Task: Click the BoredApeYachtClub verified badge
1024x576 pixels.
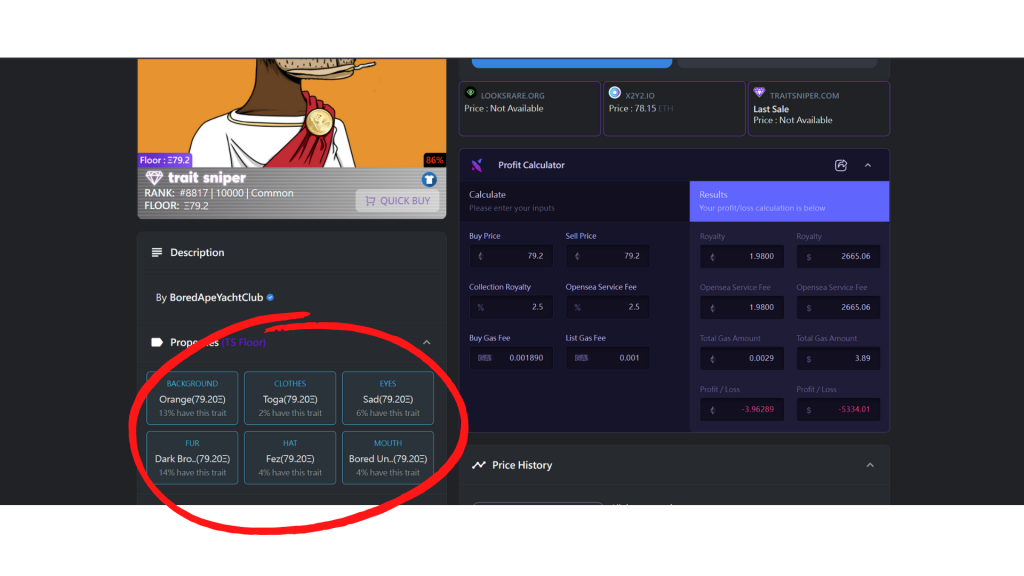Action: click(x=270, y=298)
